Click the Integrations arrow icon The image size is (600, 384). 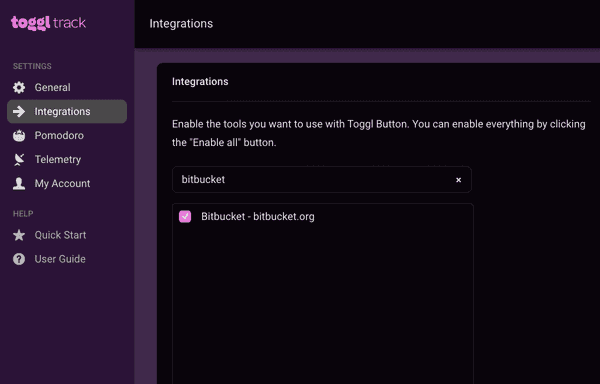coord(19,111)
